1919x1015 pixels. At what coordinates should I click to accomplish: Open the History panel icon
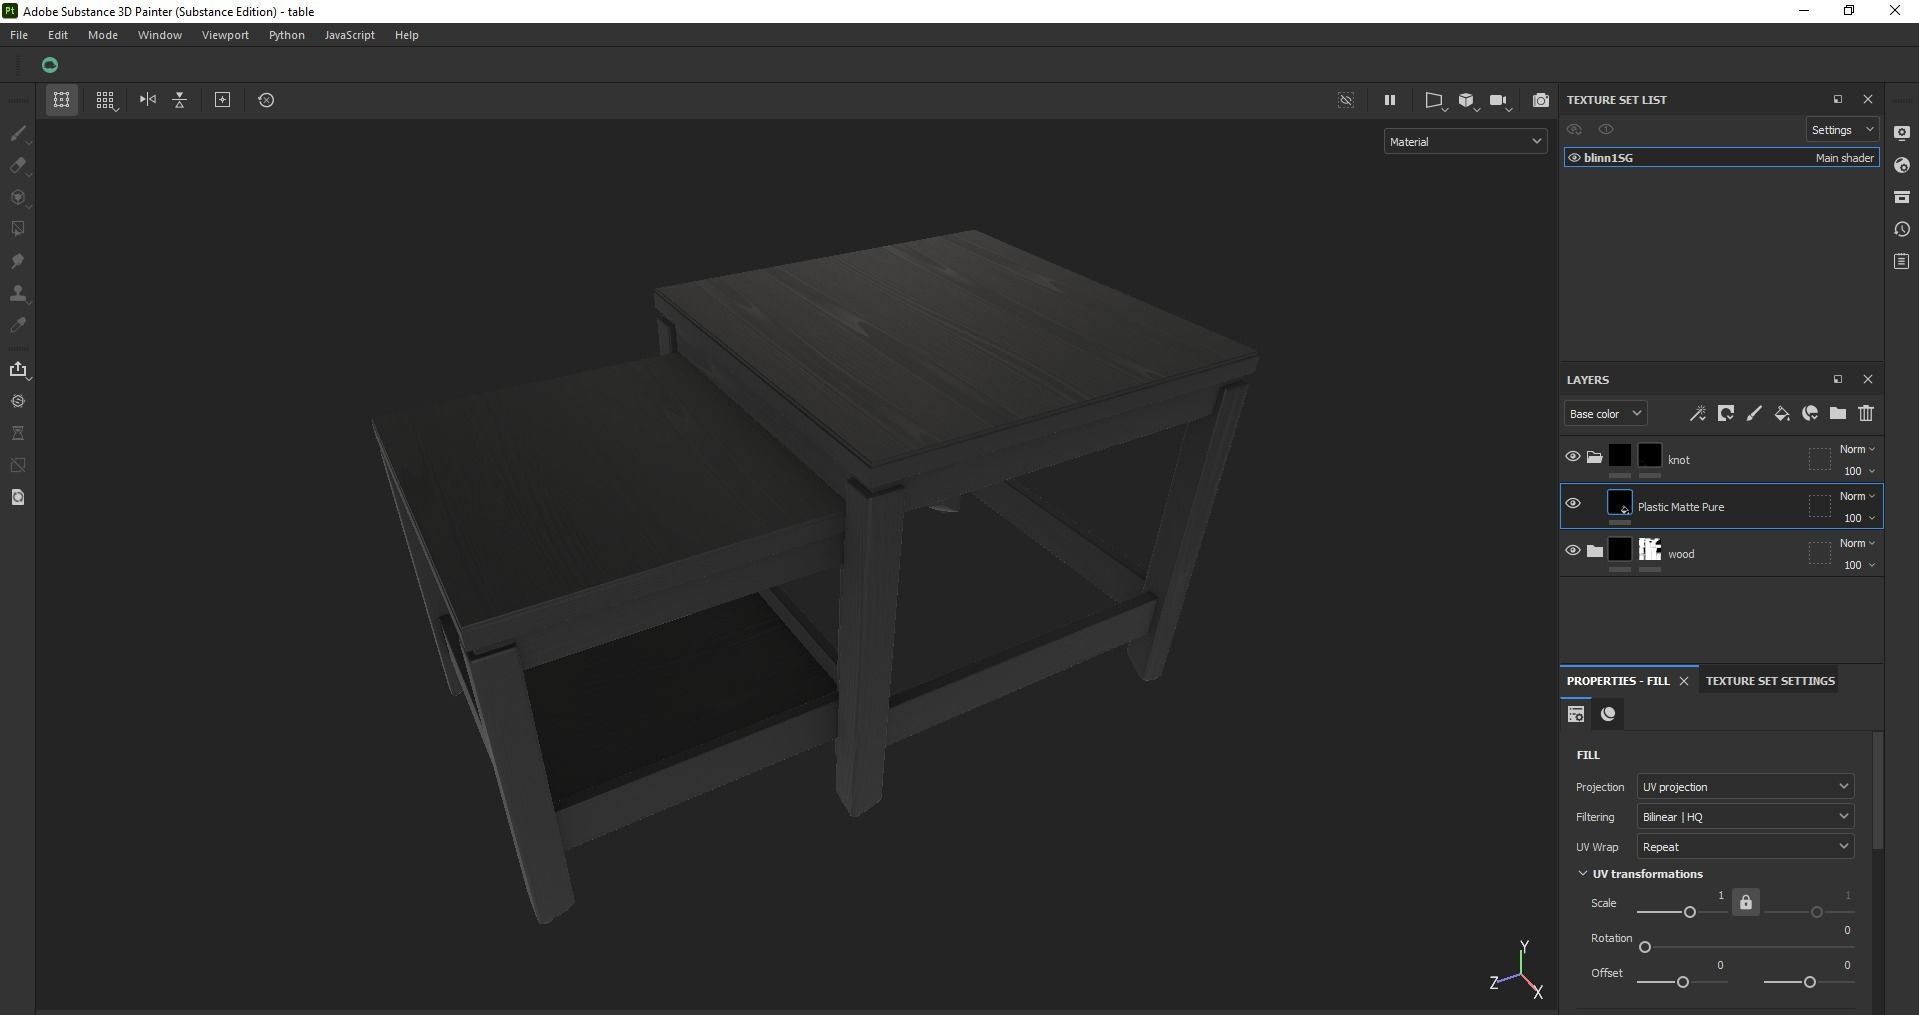coord(1902,229)
